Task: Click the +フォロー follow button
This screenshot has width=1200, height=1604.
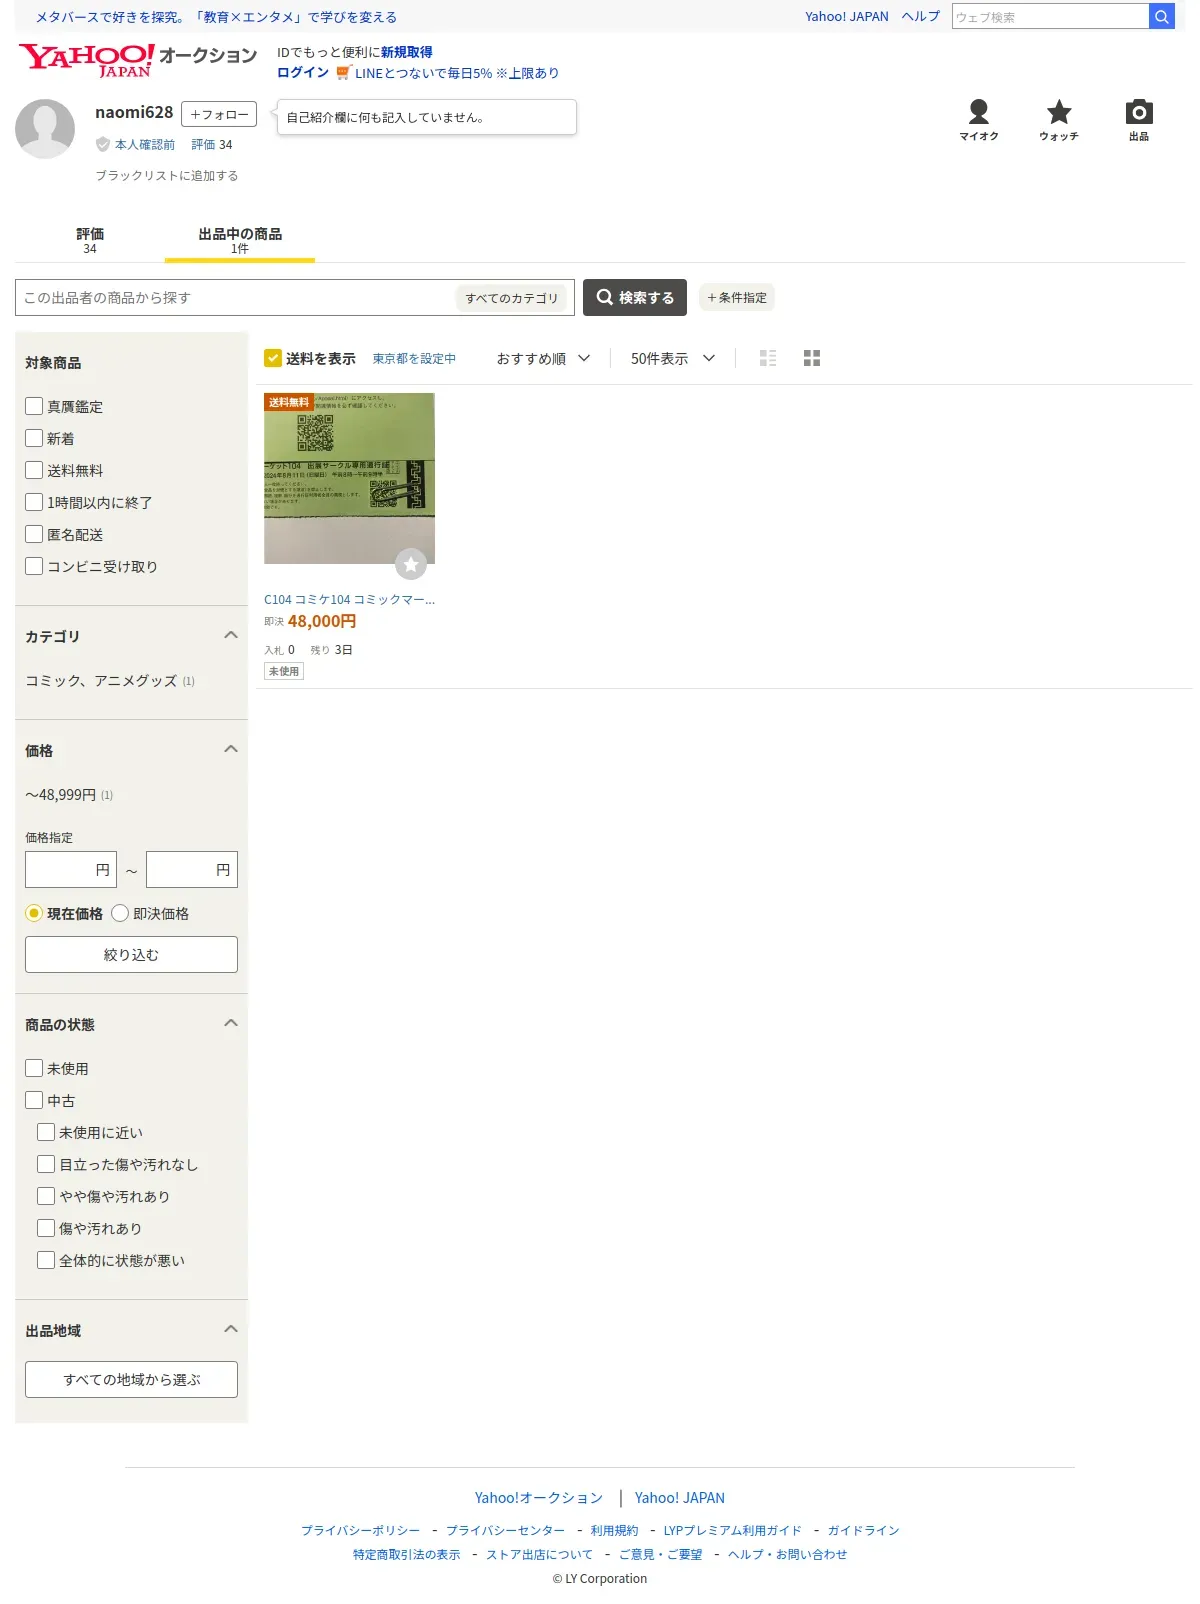Action: [219, 114]
